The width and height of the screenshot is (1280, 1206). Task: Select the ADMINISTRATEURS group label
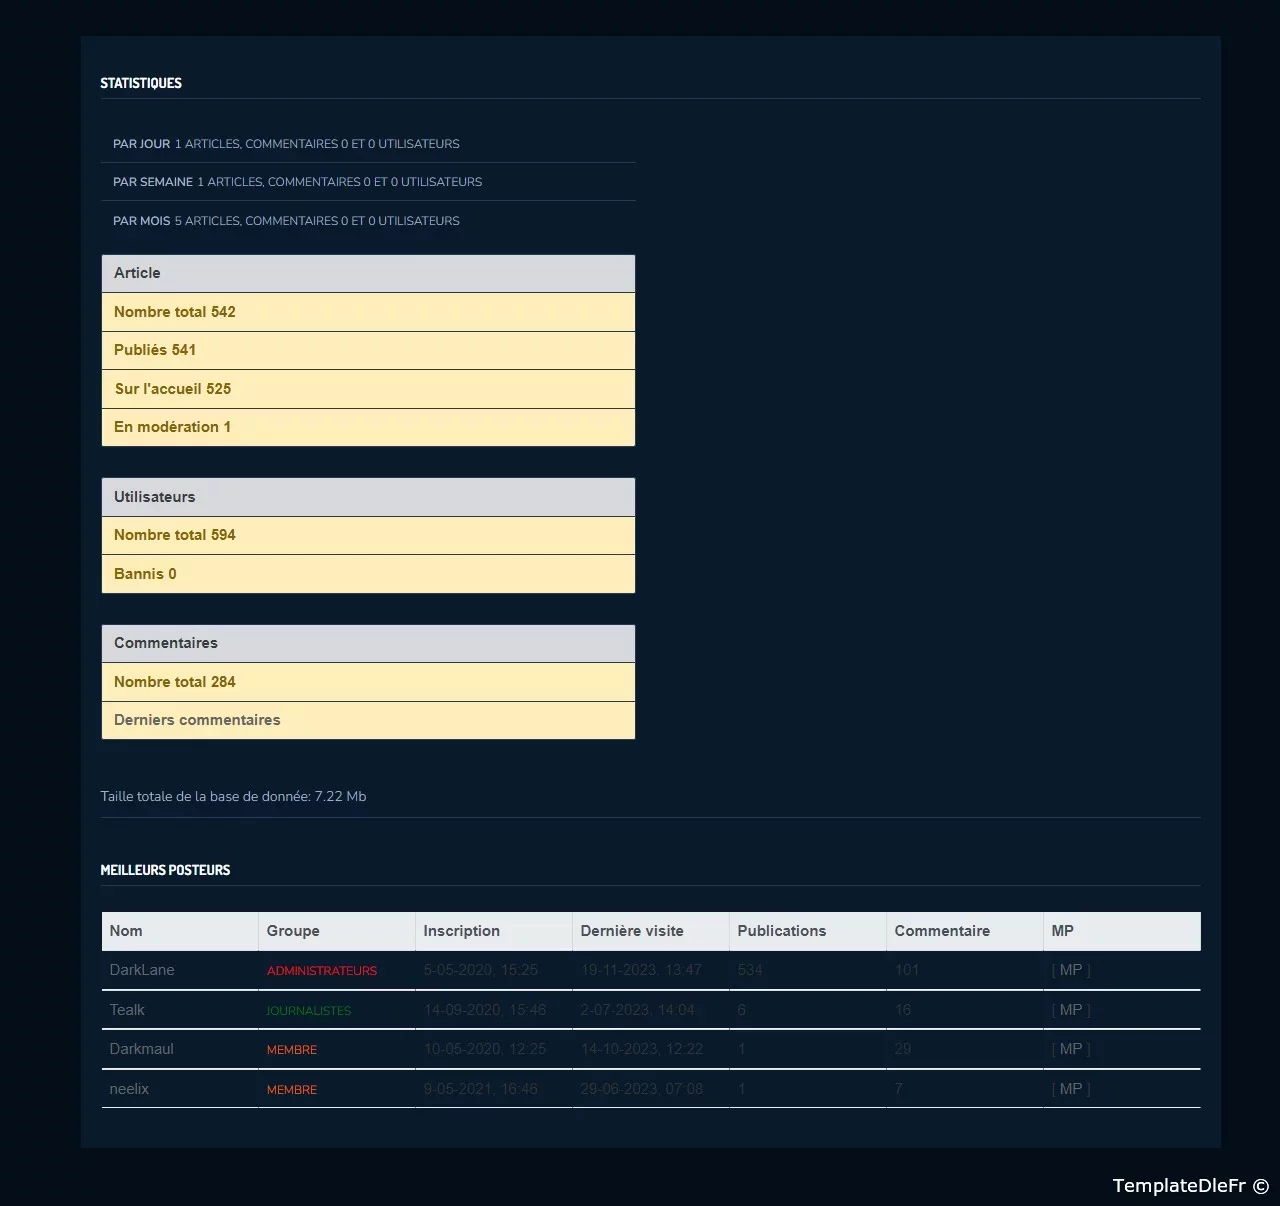point(322,971)
